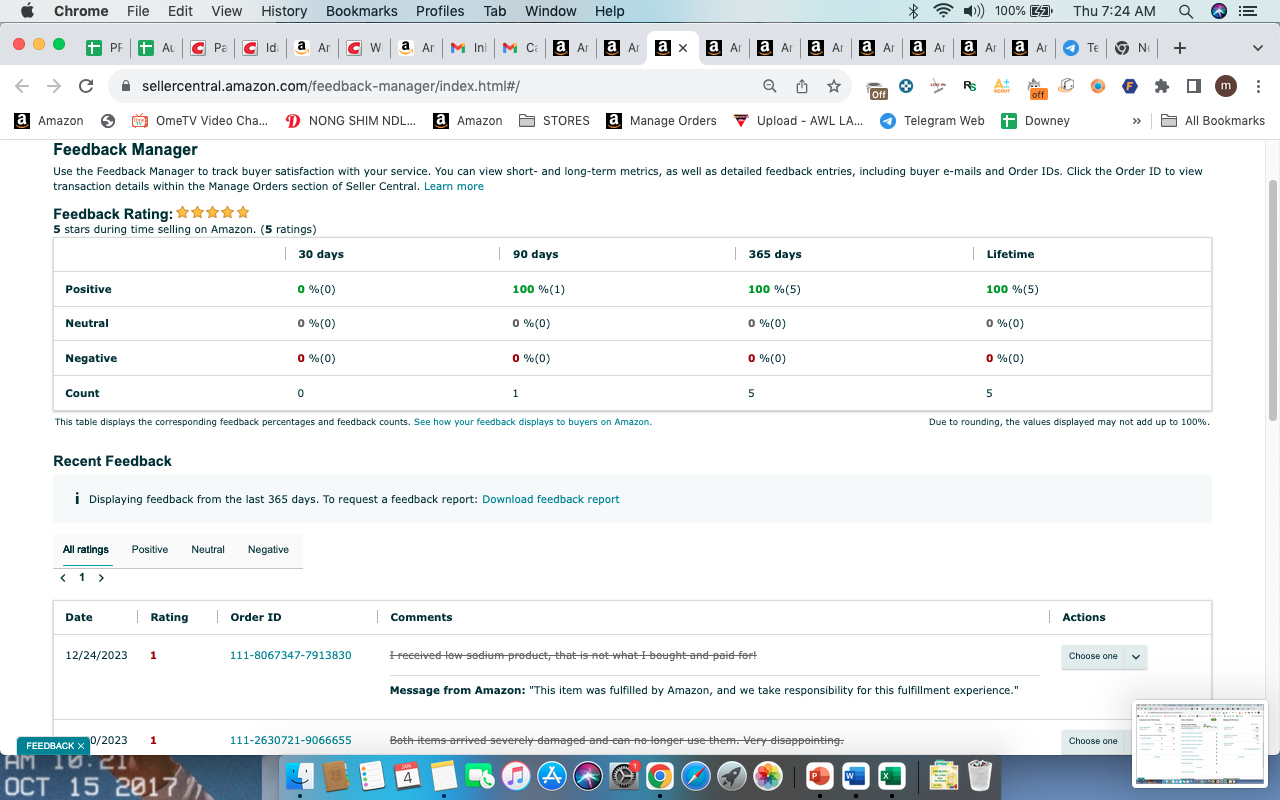Click the RS extension icon
1280x800 pixels.
[x=969, y=86]
